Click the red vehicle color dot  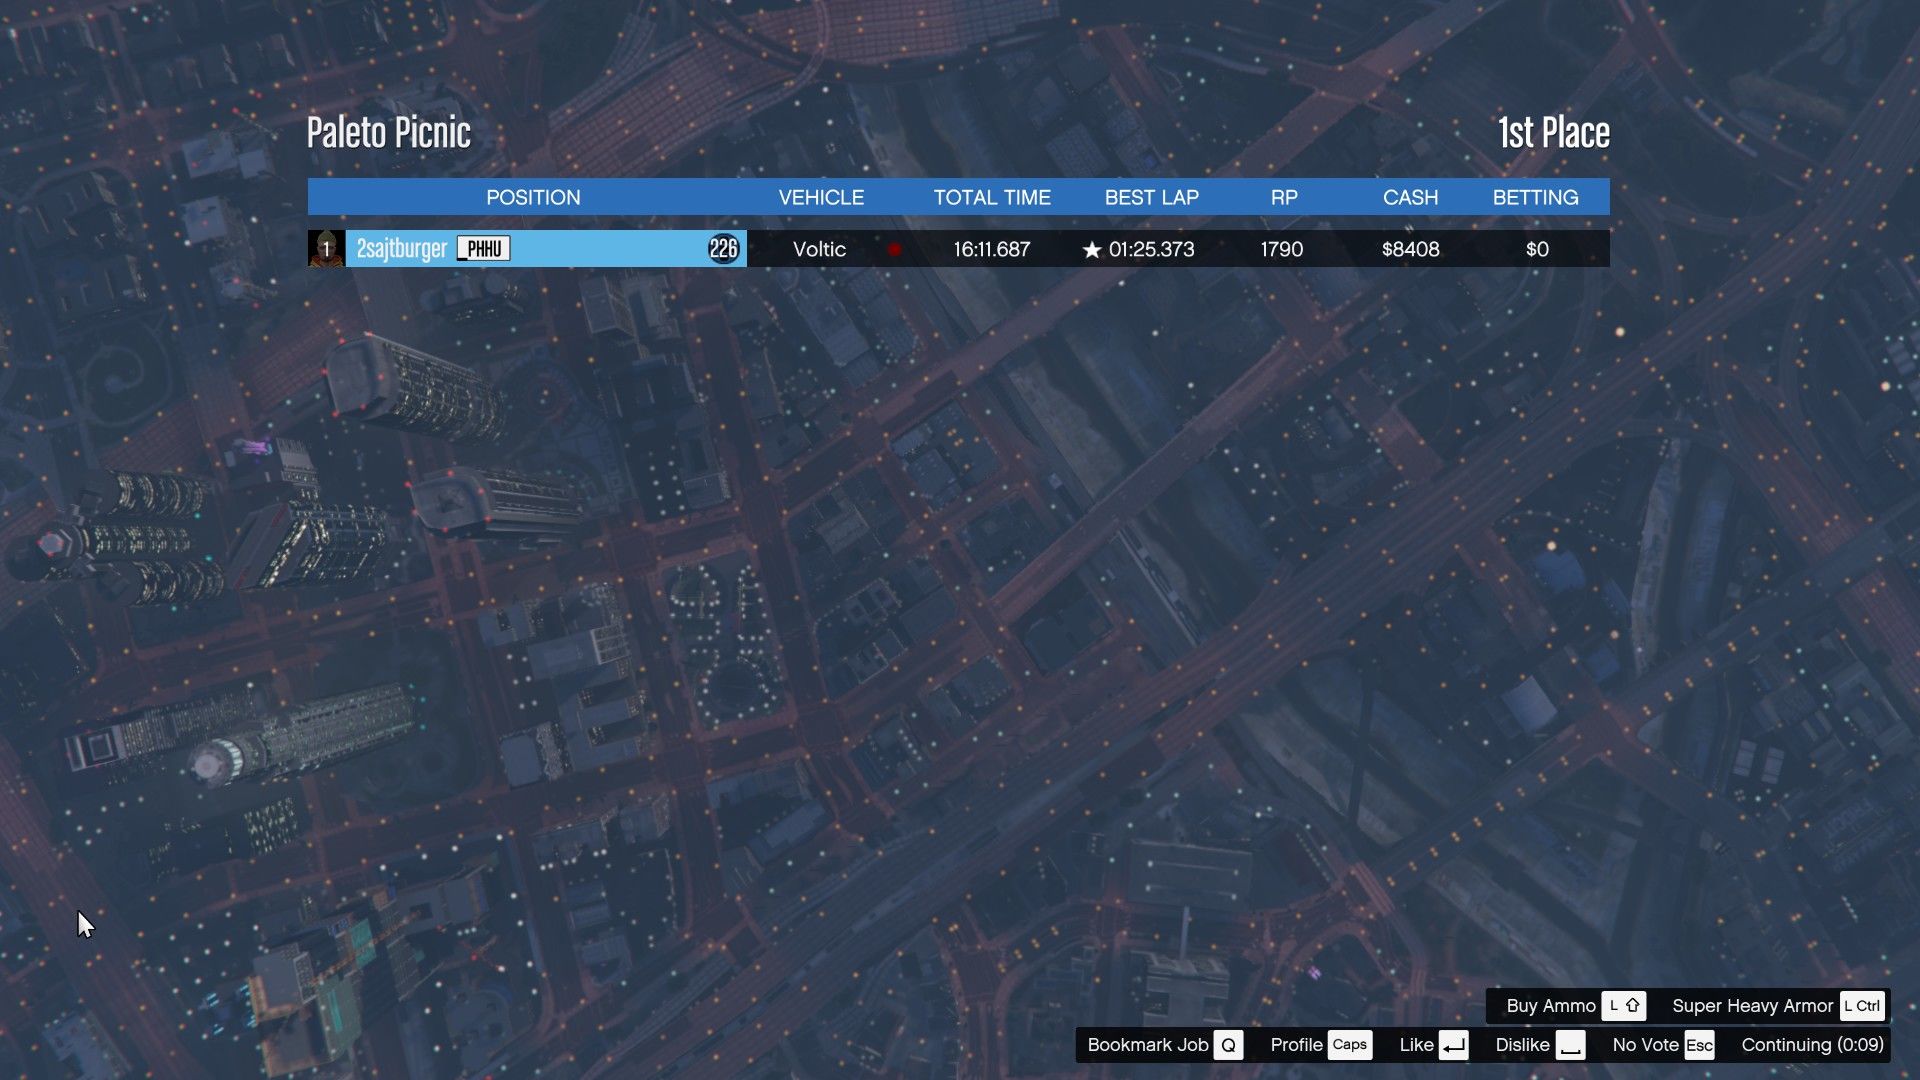[x=894, y=250]
